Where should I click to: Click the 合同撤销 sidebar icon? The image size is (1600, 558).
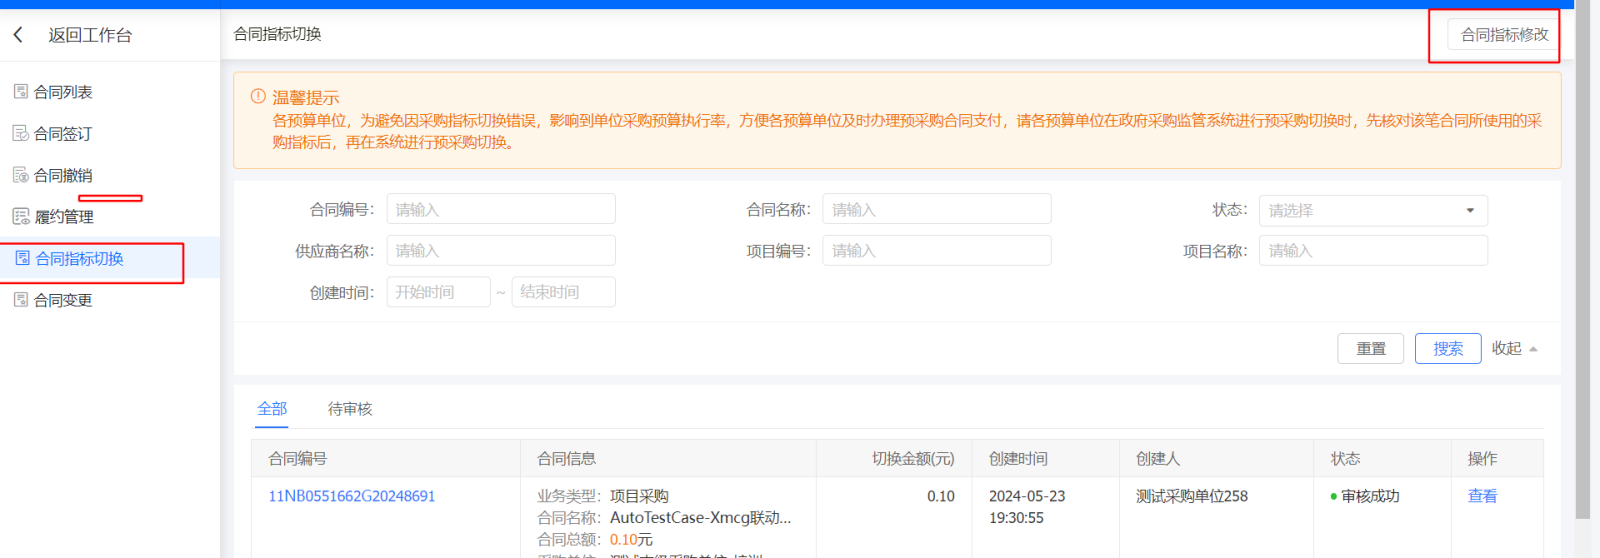[20, 175]
